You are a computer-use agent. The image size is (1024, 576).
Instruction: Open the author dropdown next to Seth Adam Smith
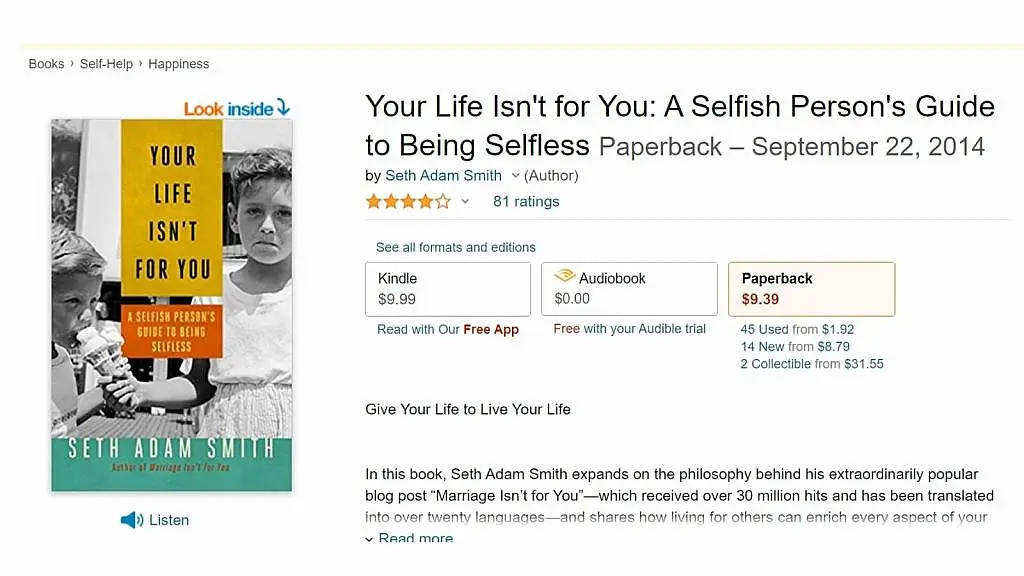[x=516, y=176]
